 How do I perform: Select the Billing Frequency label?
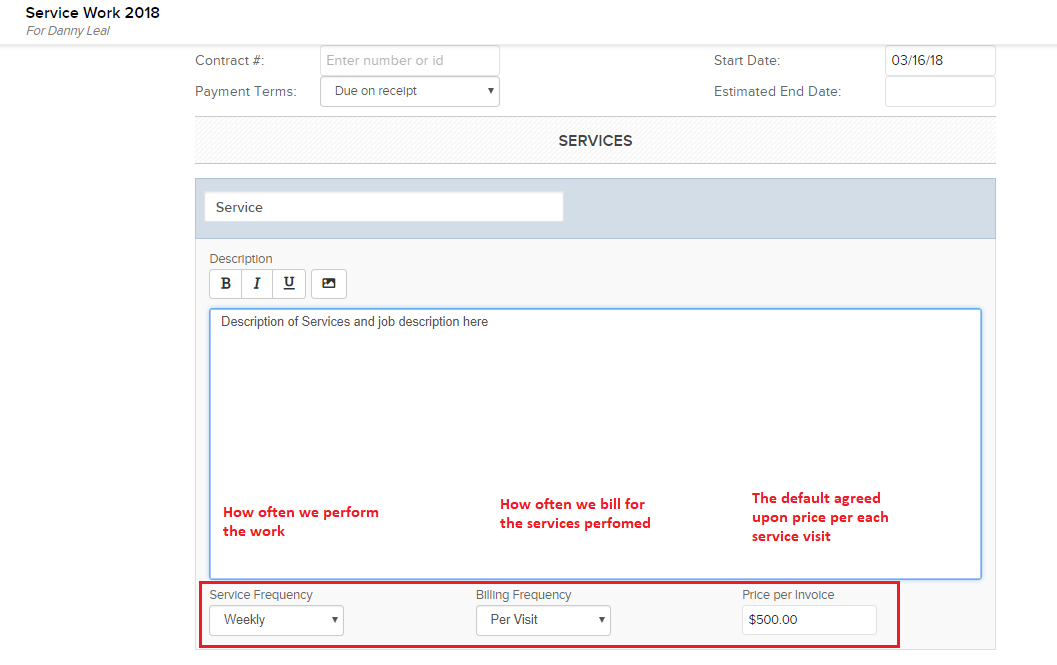point(524,595)
